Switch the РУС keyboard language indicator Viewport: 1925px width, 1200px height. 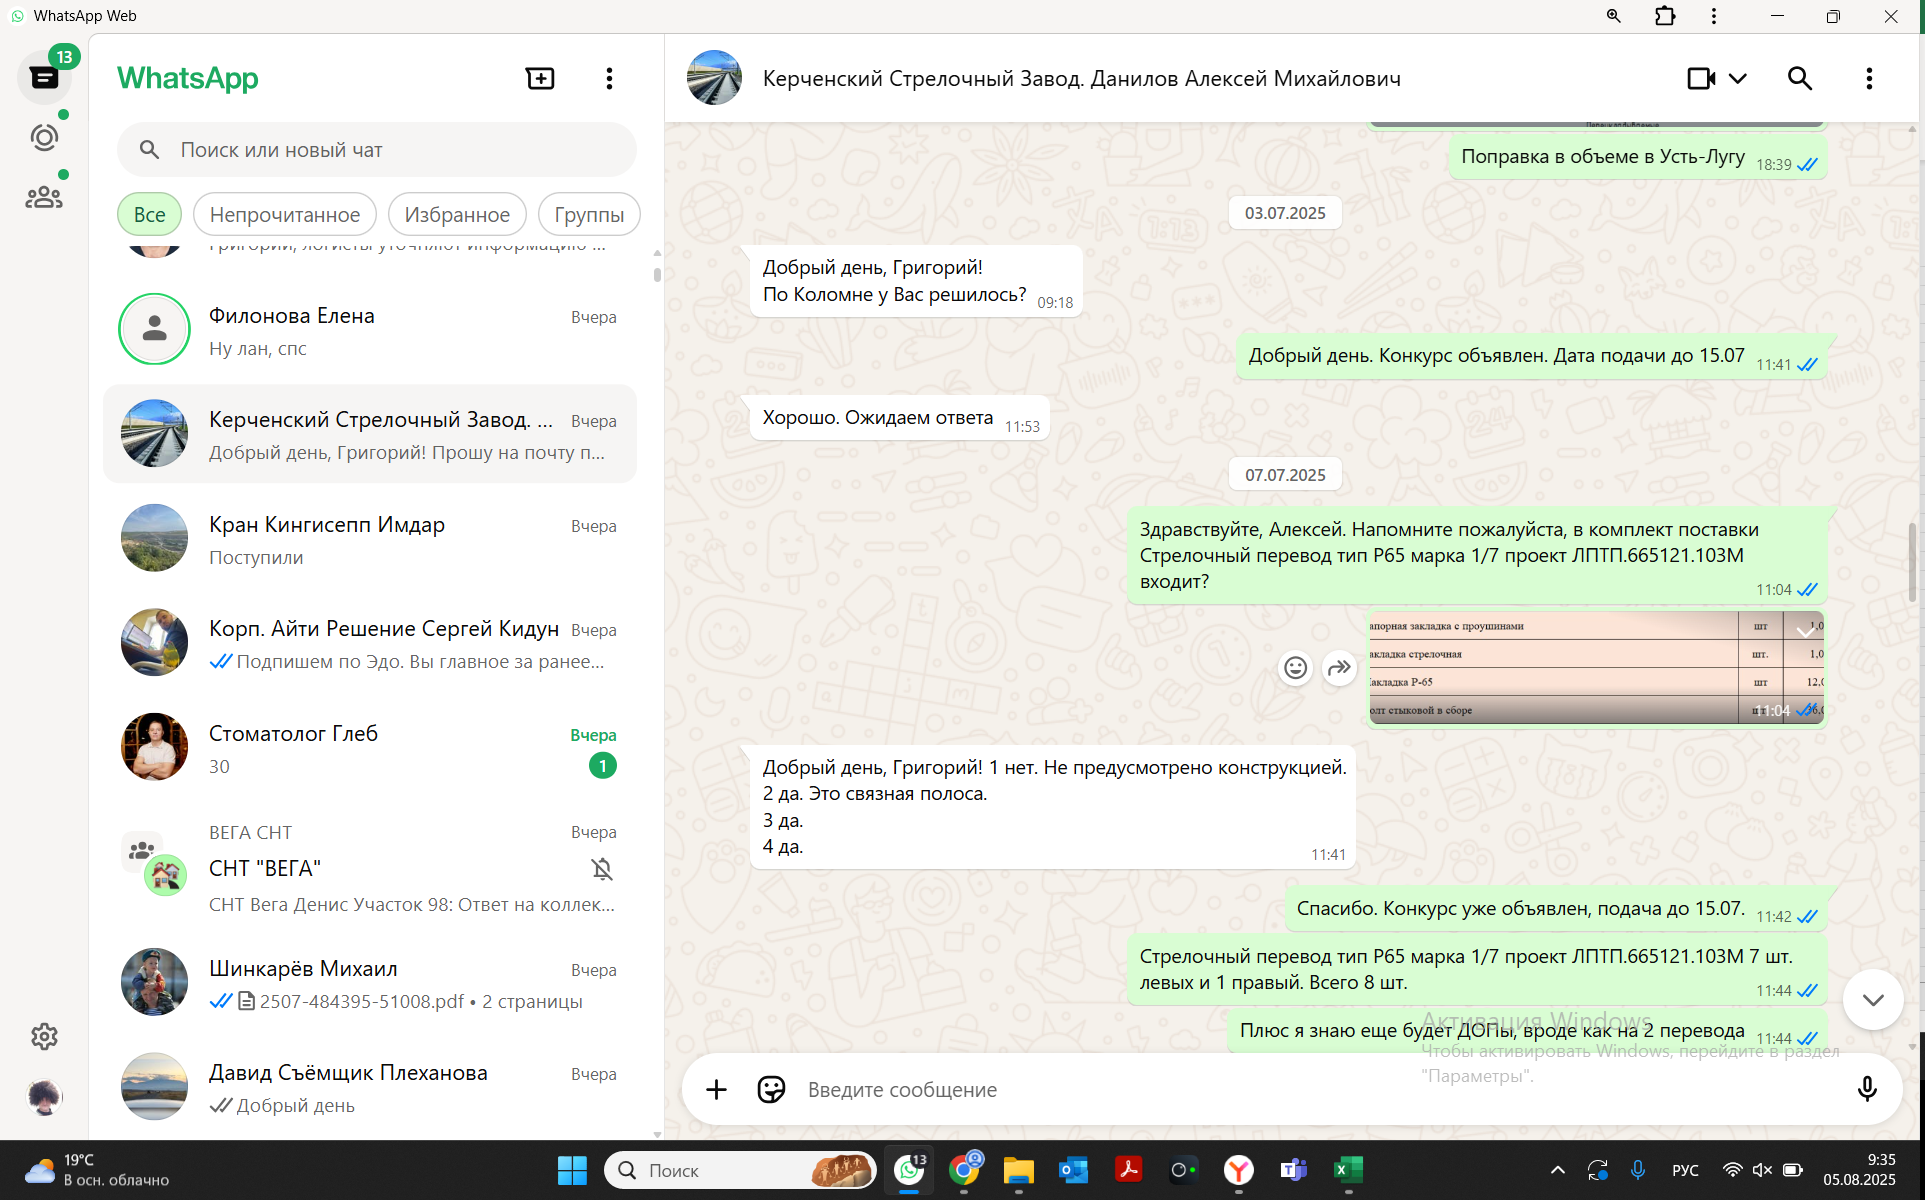[1685, 1170]
